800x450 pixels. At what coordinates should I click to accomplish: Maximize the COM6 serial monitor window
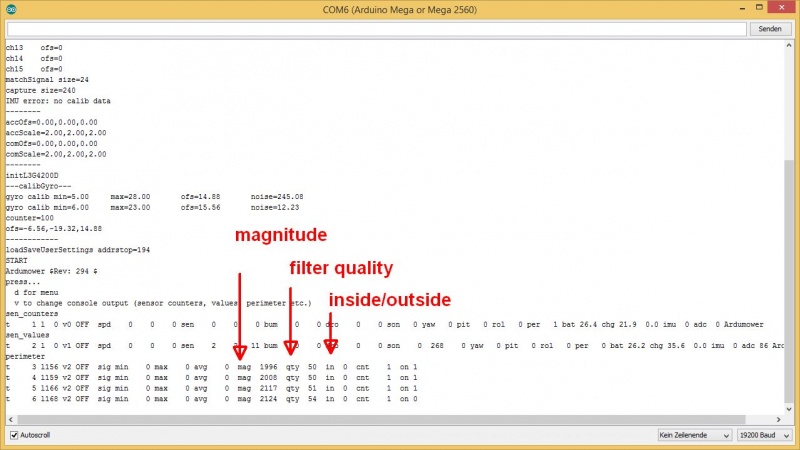tap(759, 8)
